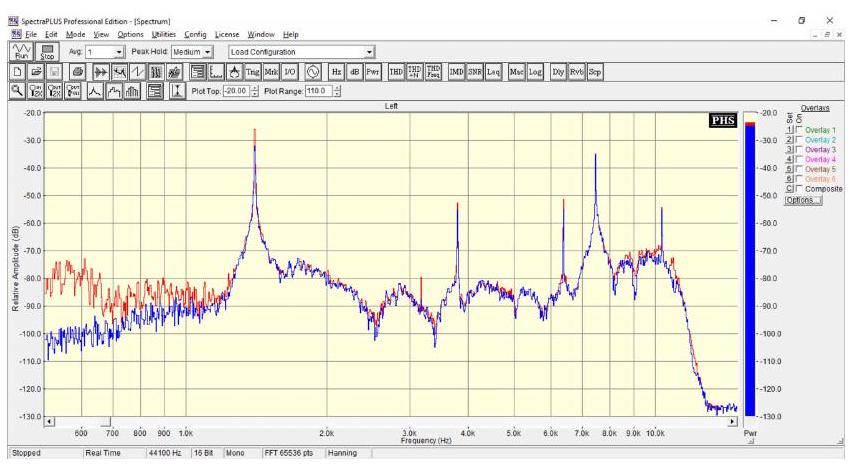The width and height of the screenshot is (854, 467).
Task: Click the scrollbar right arrow
Action: point(732,421)
